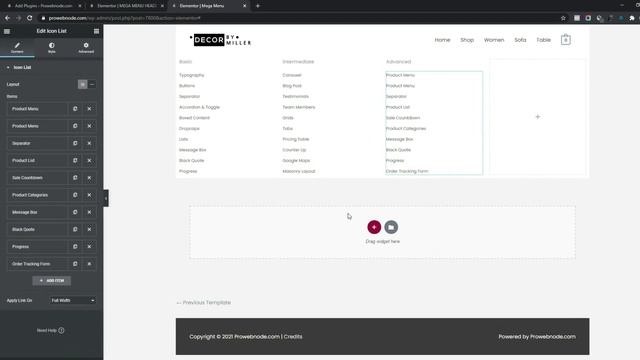Image resolution: width=640 pixels, height=360 pixels.
Task: Switch to the Advanced tab
Action: coord(86,47)
